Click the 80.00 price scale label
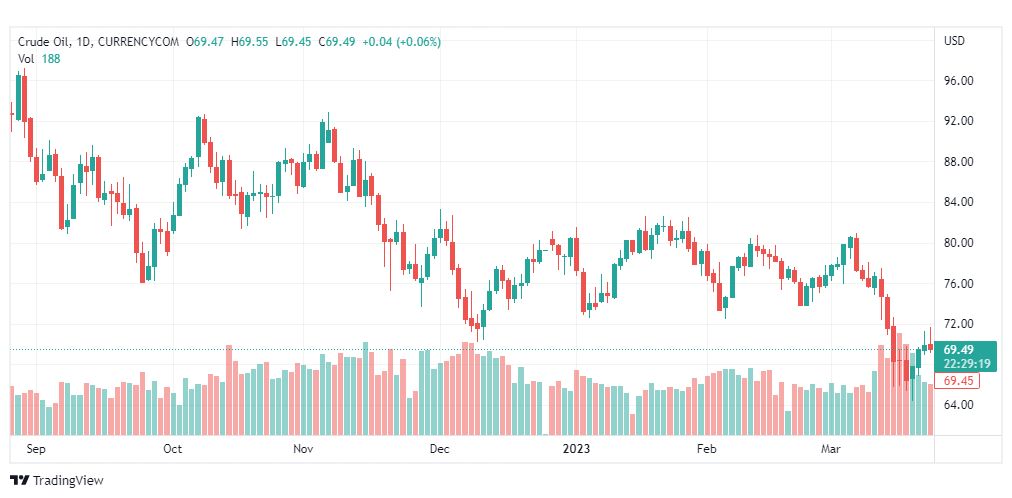Screen dimensions: 1012x498 point(959,243)
